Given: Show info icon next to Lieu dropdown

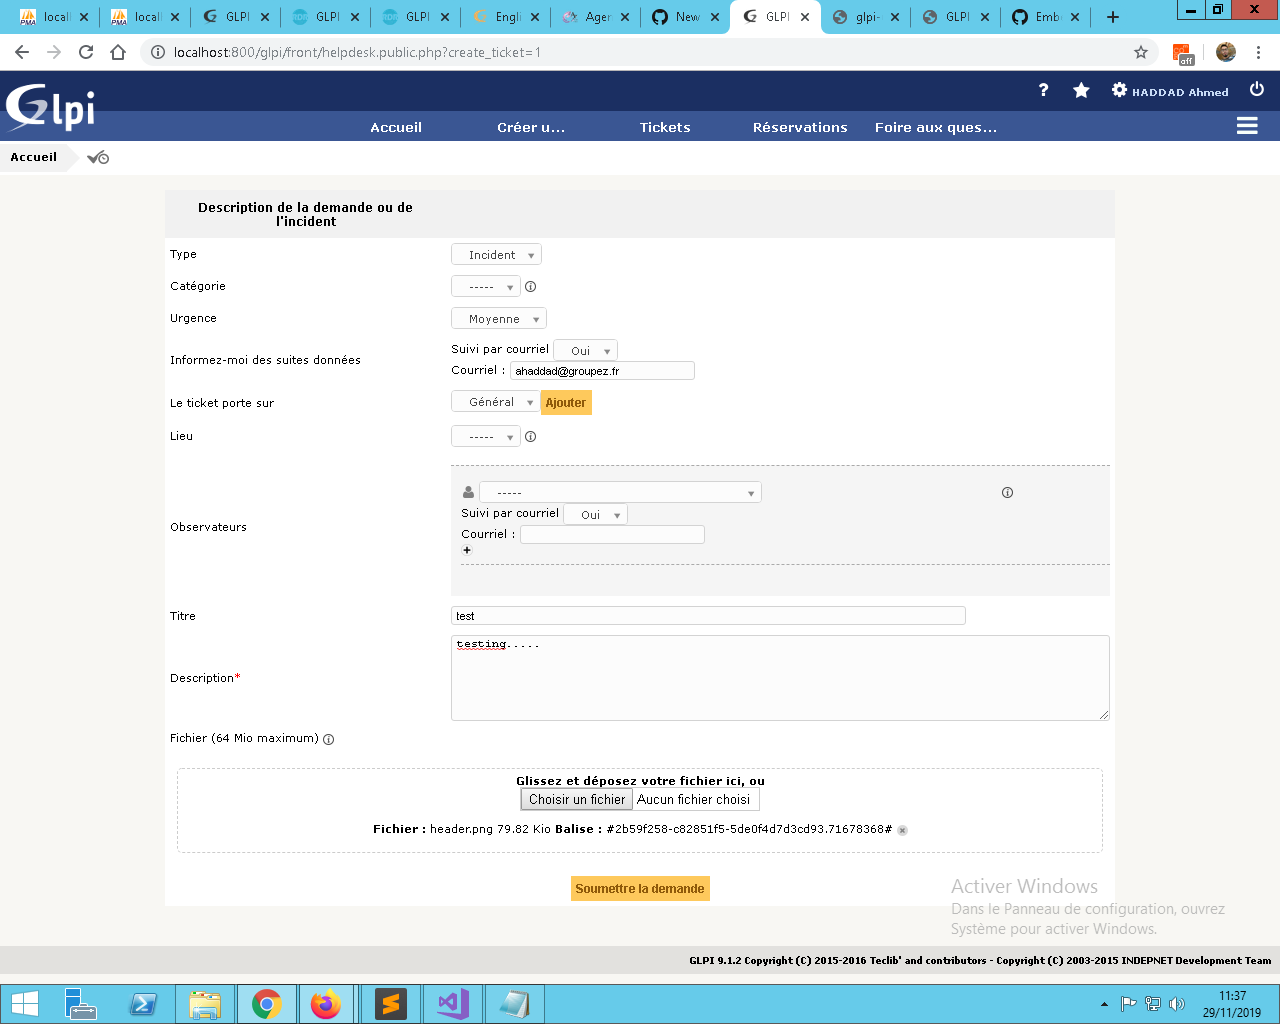Looking at the screenshot, I should pos(531,437).
